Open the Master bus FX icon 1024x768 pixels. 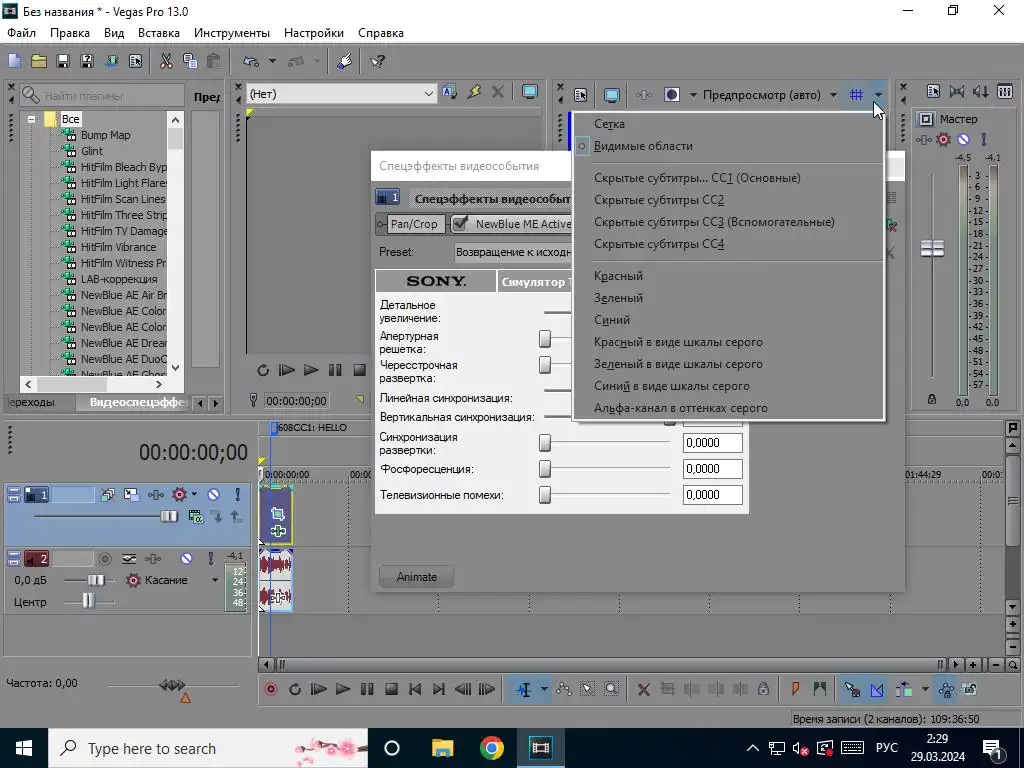(x=923, y=140)
